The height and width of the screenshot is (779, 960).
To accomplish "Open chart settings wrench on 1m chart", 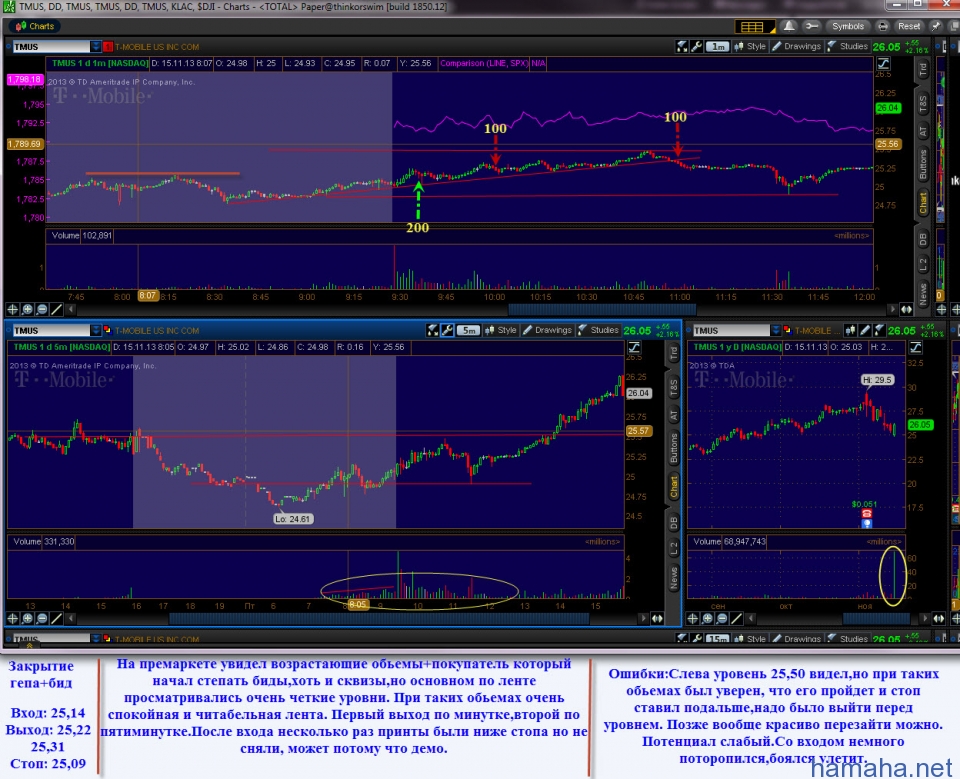I will [x=696, y=47].
